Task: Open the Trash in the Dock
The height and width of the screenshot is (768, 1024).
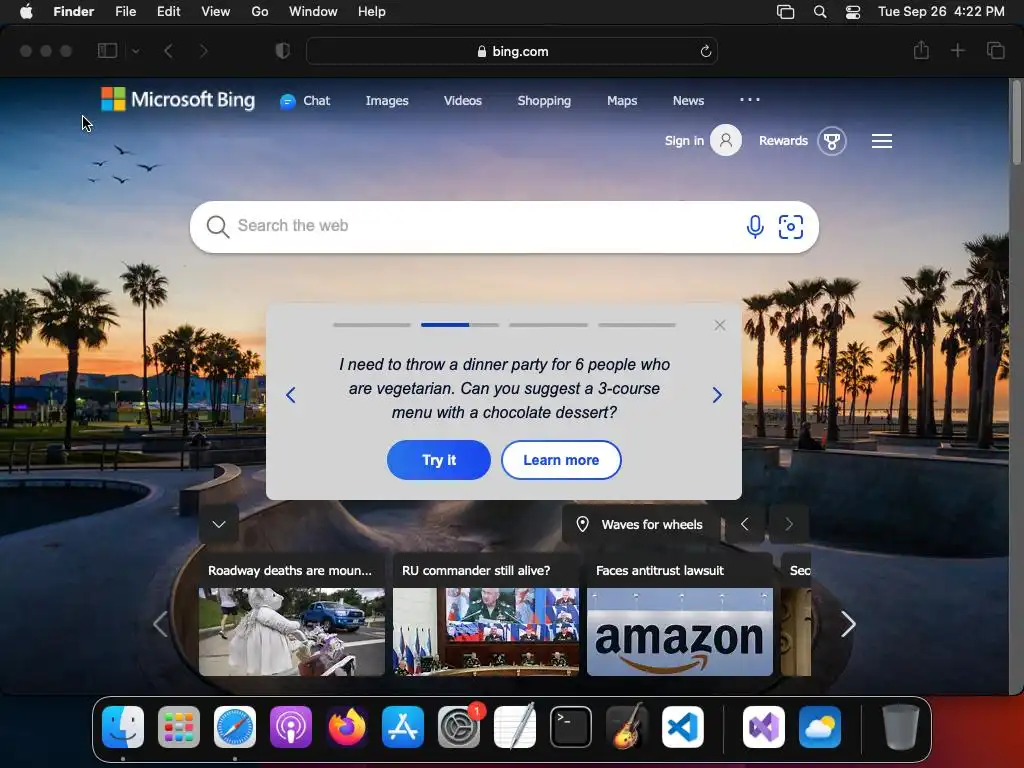Action: 901,727
